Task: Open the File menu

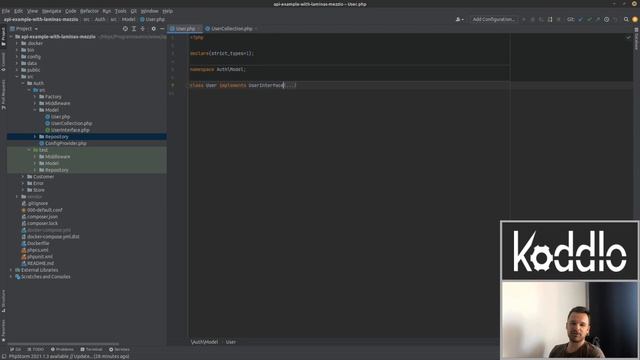Action: (6, 11)
